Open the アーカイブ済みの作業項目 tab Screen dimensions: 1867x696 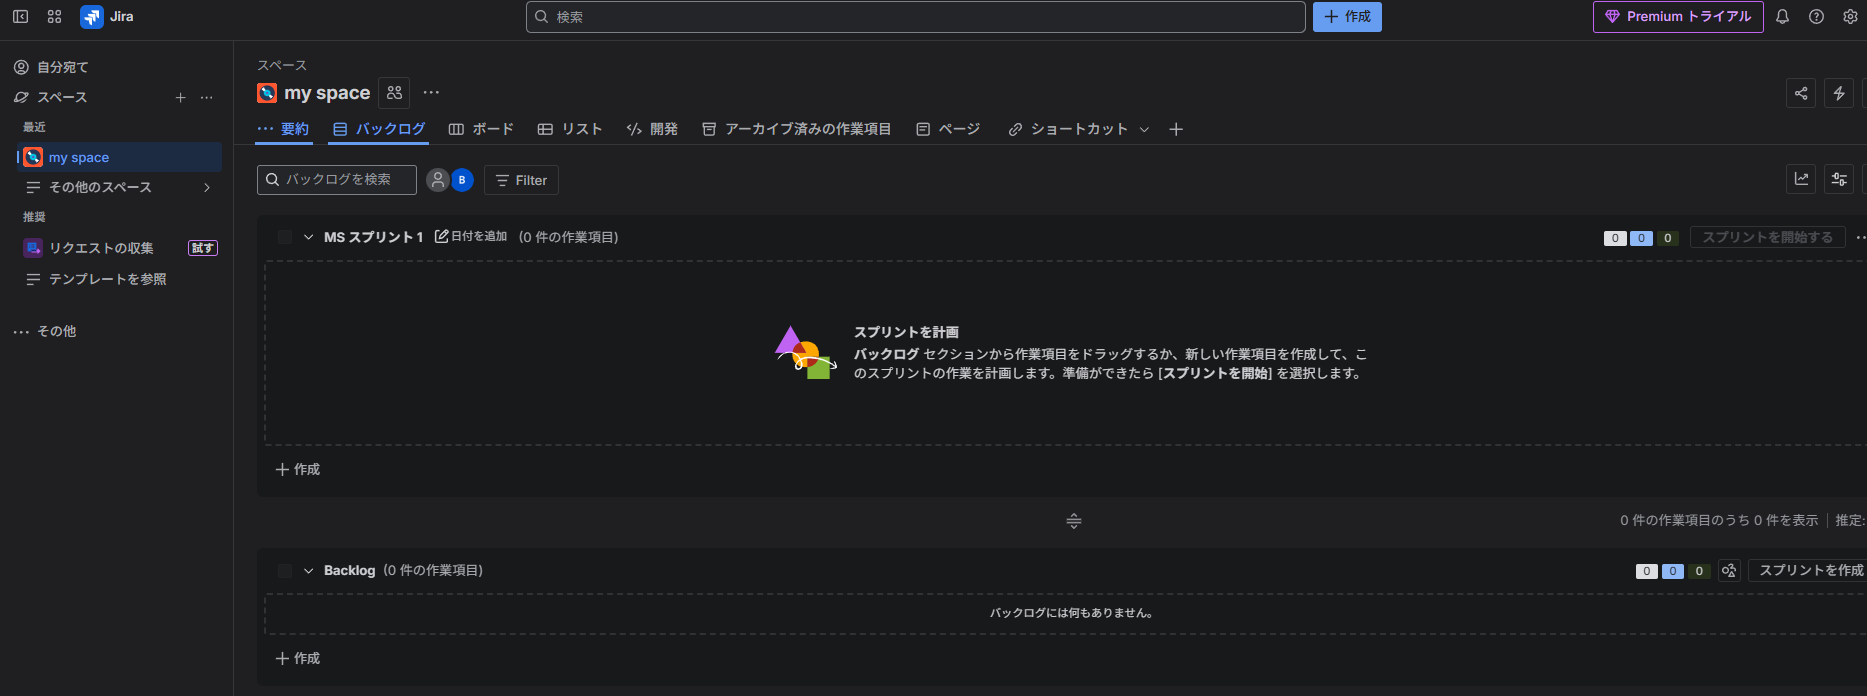click(x=796, y=129)
